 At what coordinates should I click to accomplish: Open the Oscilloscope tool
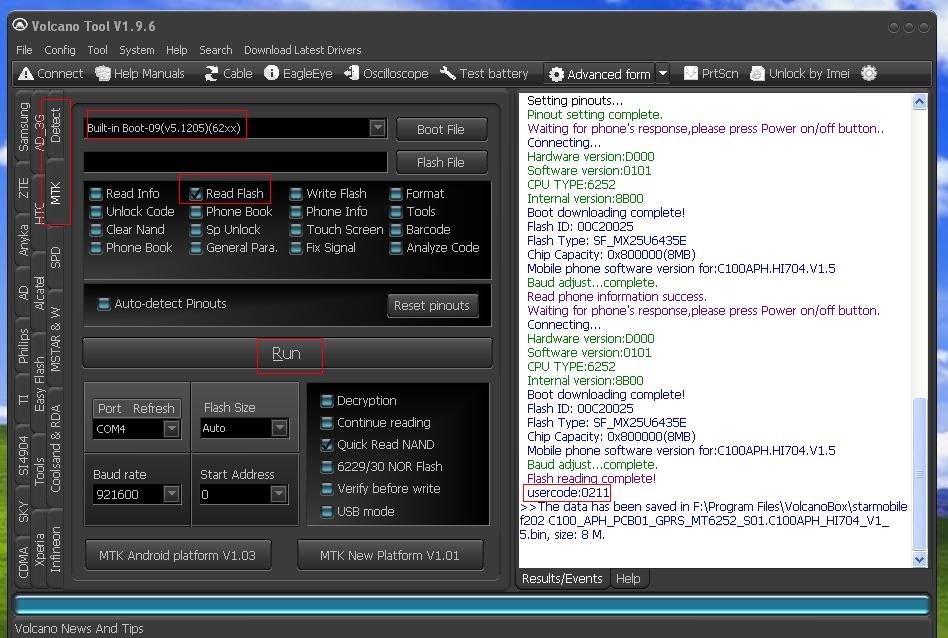[386, 74]
